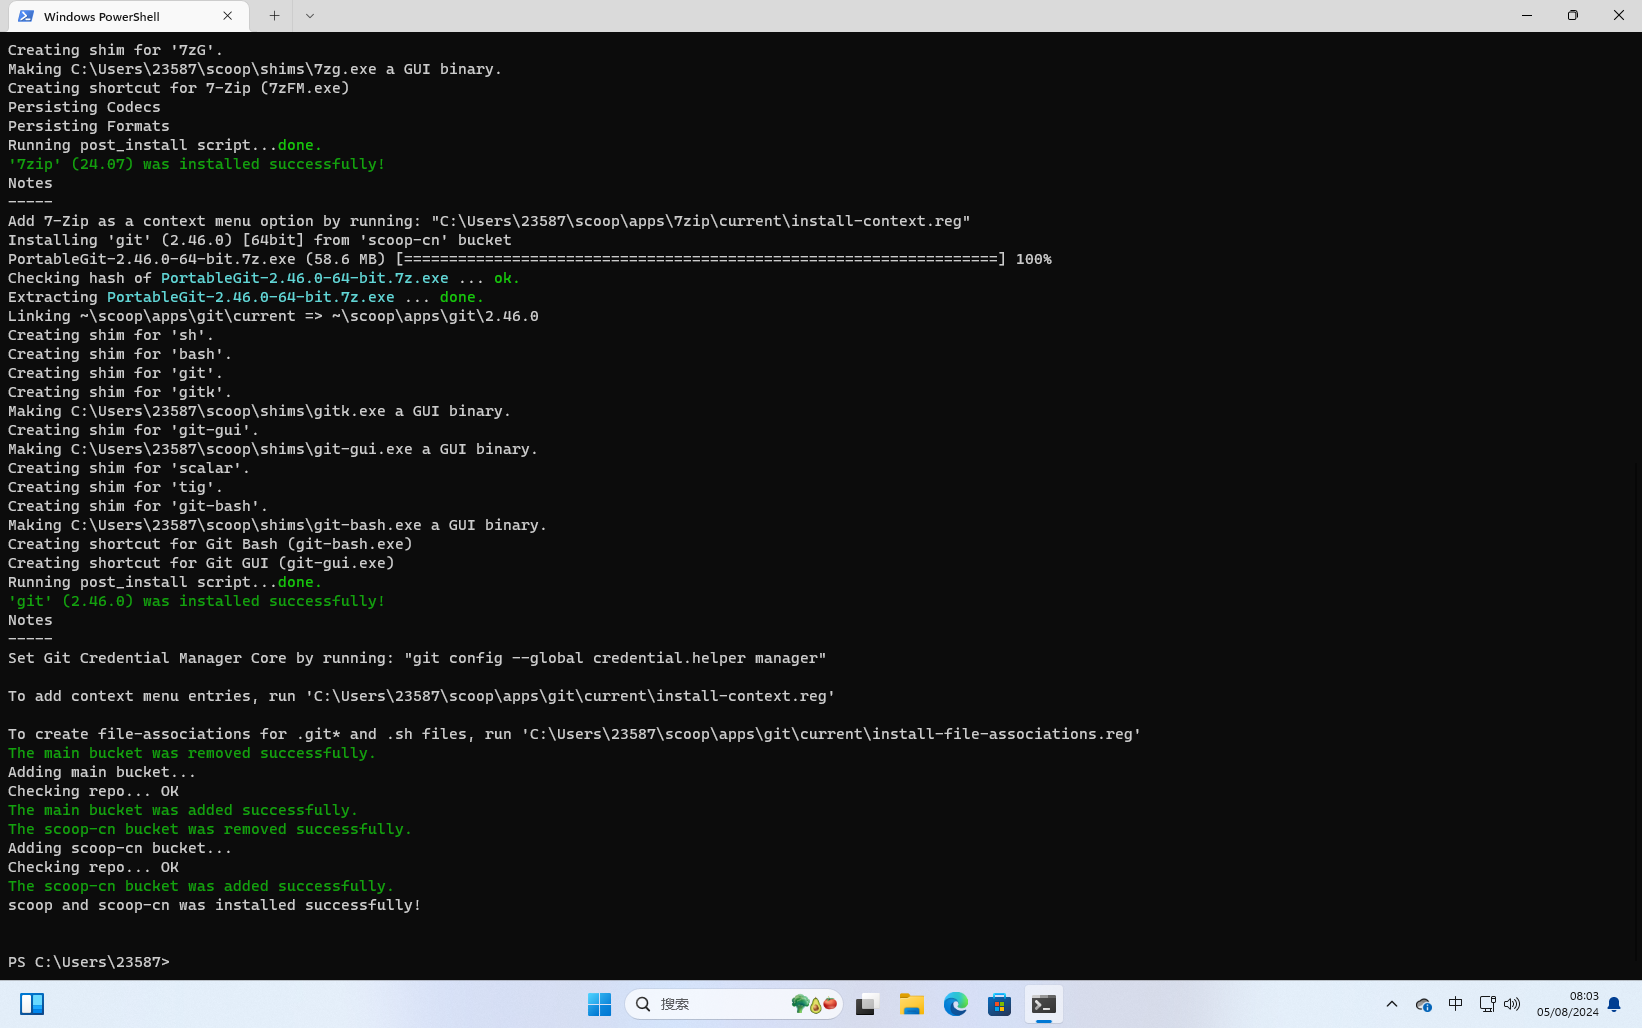Expand the new tab profile dropdown

tap(310, 16)
